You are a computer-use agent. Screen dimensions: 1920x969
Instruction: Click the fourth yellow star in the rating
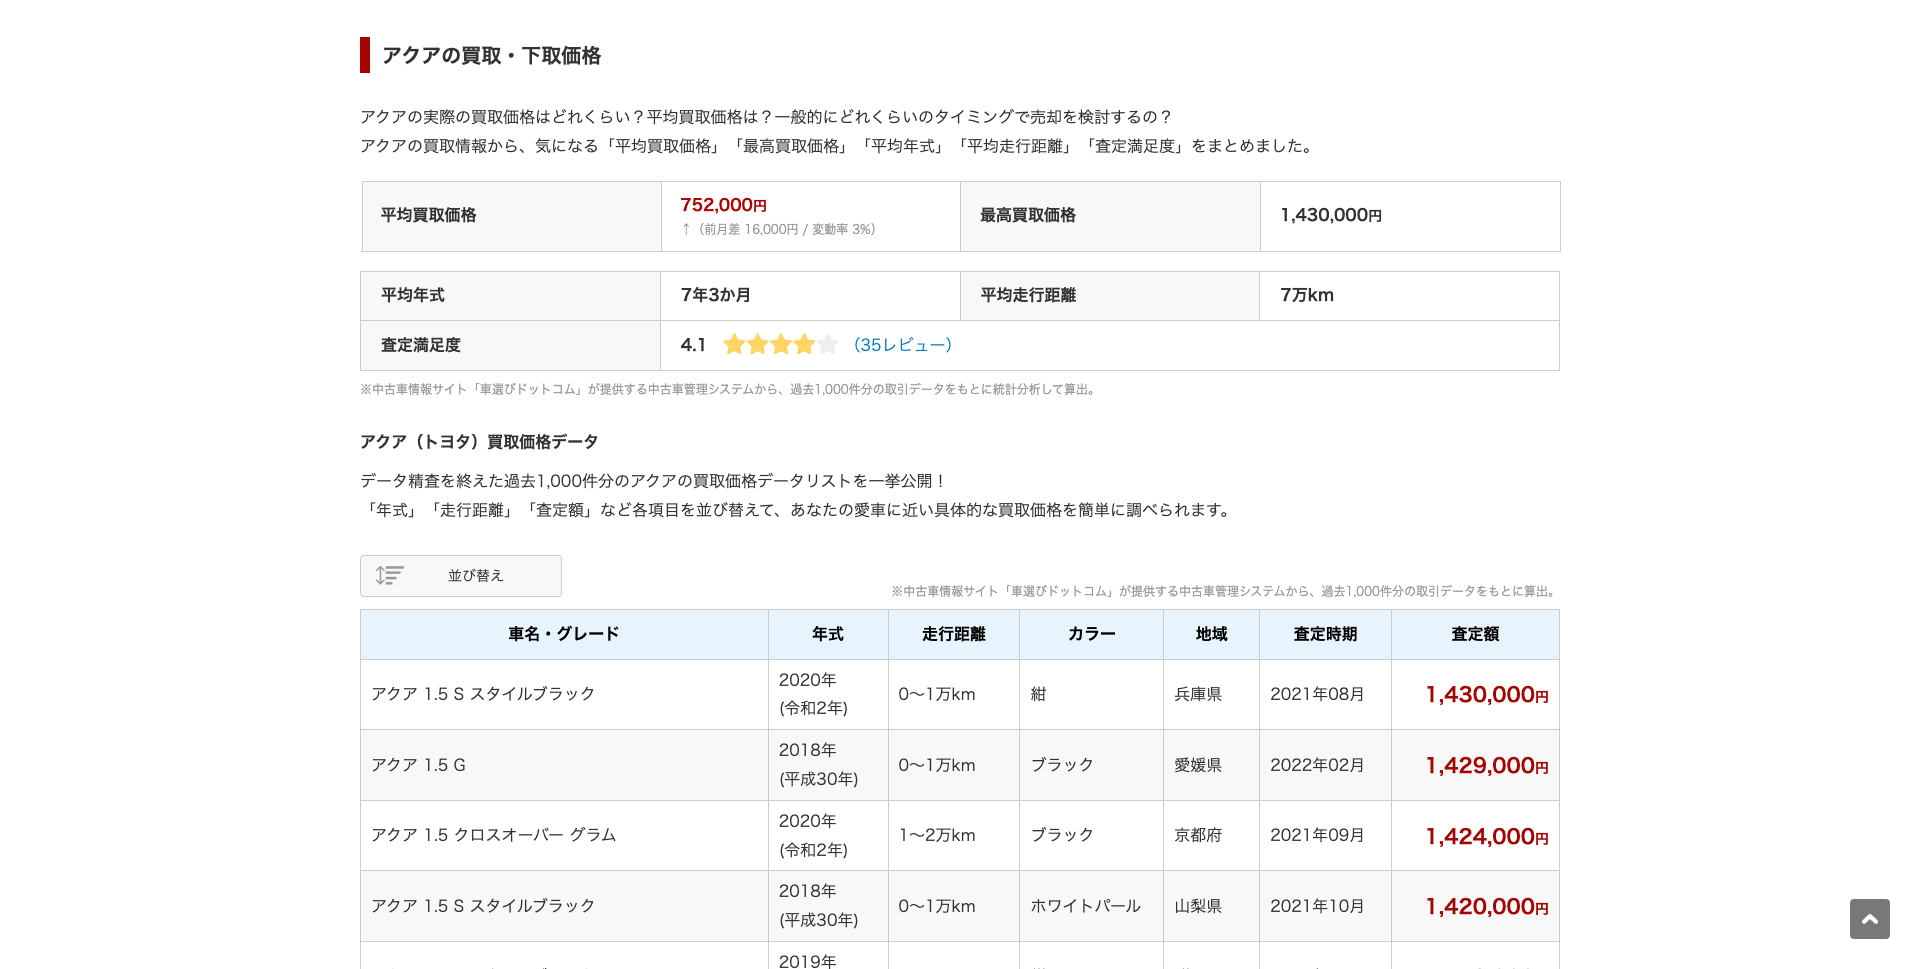[x=803, y=344]
